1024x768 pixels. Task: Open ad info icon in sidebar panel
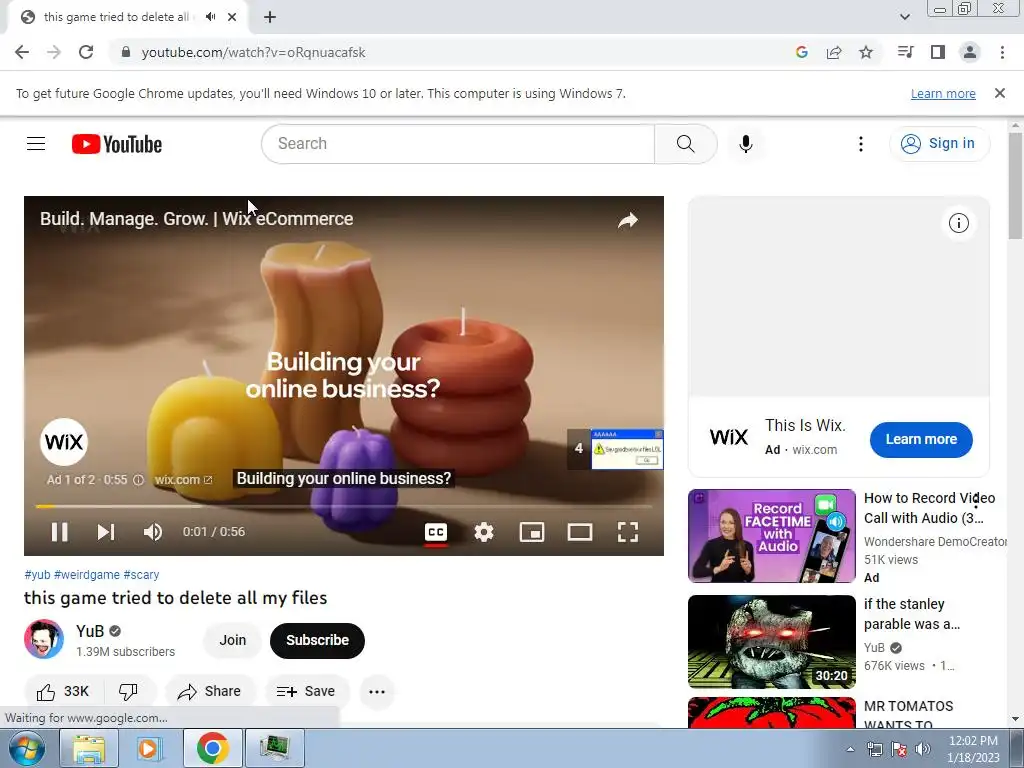959,223
